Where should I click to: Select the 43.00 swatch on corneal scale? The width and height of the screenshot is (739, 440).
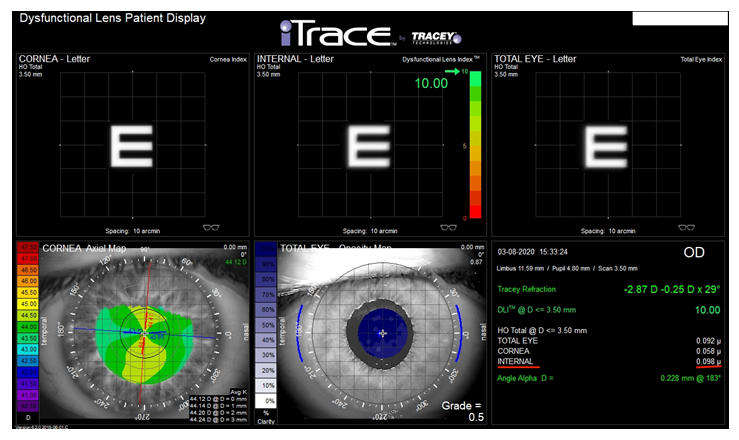click(x=28, y=350)
